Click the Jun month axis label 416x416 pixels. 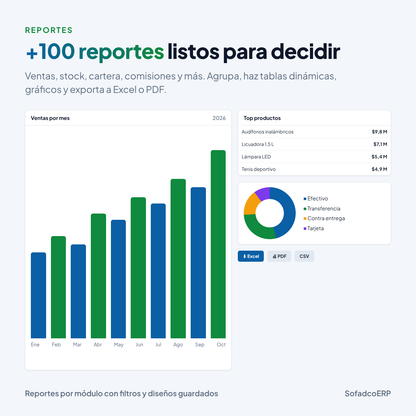pyautogui.click(x=139, y=344)
